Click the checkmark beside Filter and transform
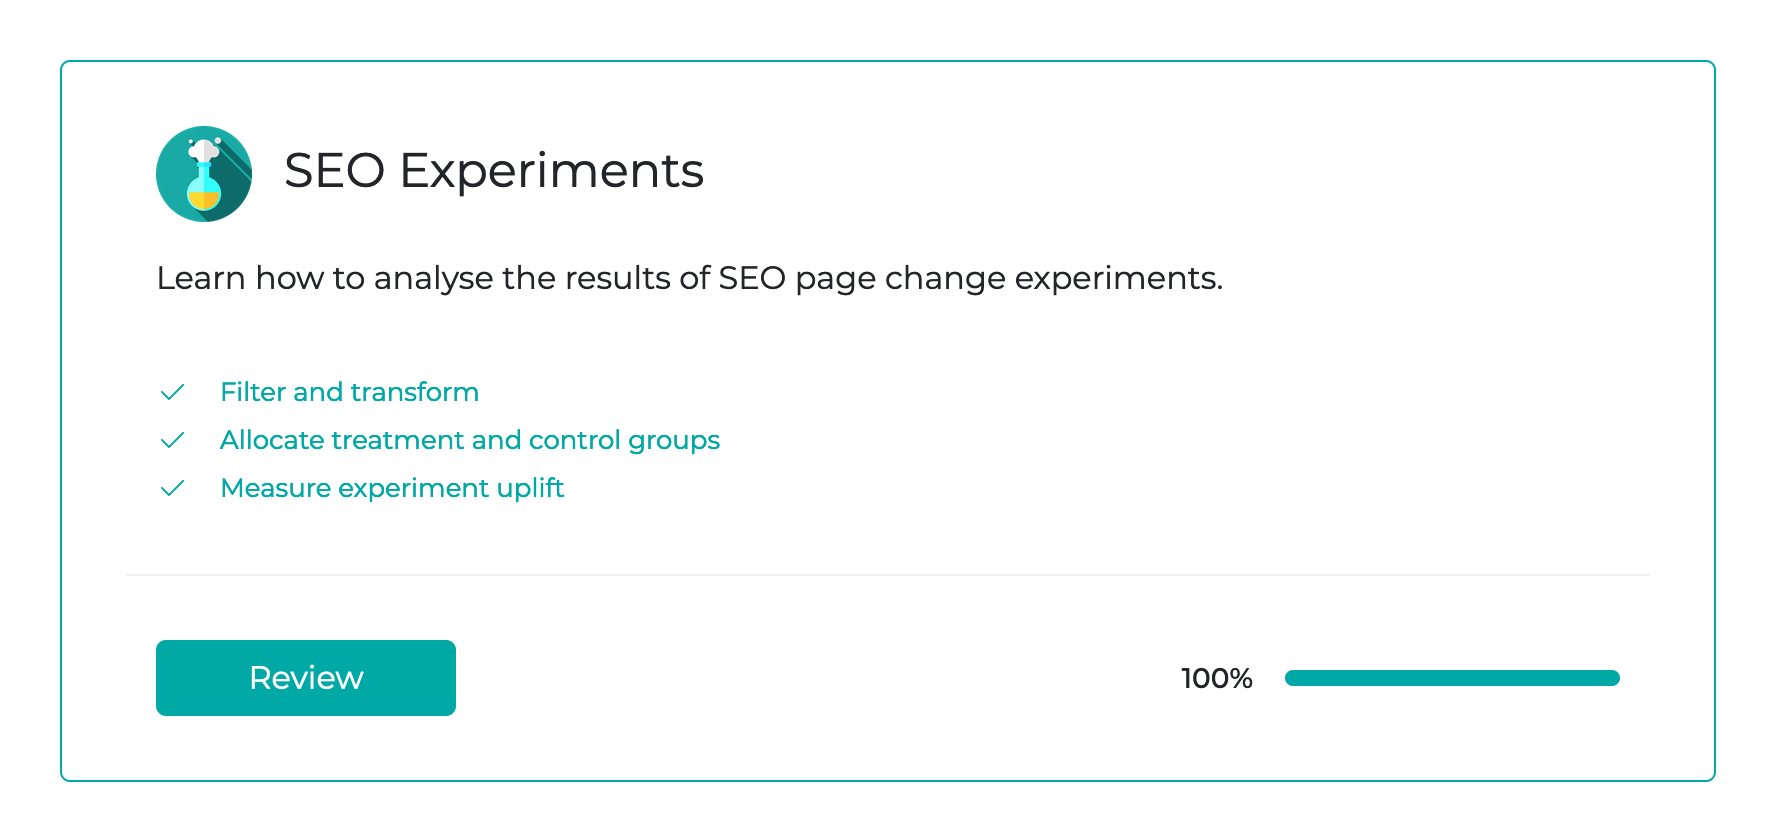Image resolution: width=1782 pixels, height=840 pixels. click(173, 392)
